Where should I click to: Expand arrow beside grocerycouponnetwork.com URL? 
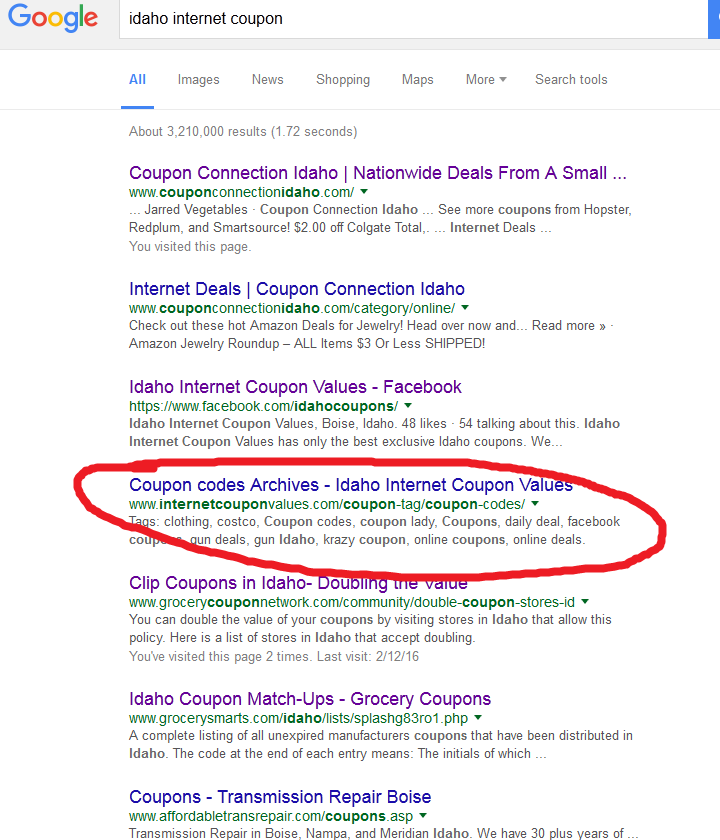pos(585,602)
